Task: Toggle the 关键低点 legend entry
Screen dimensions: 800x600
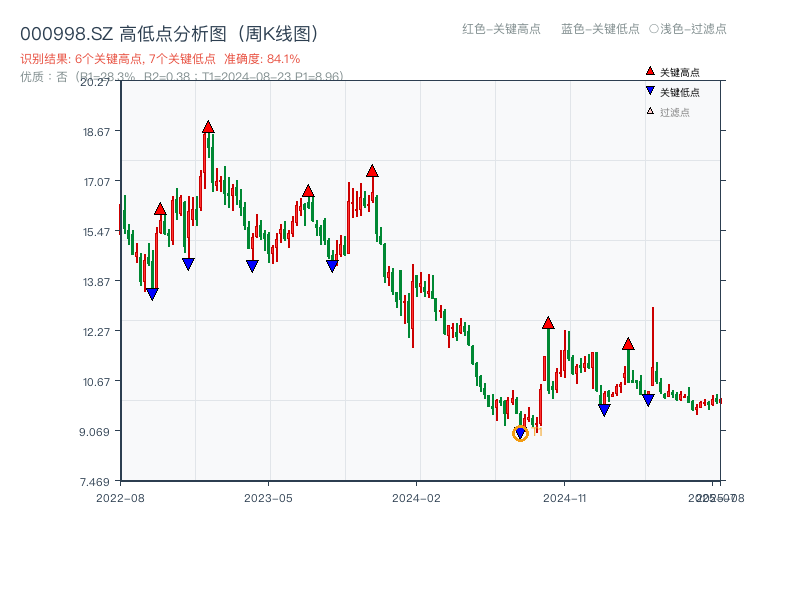Action: (673, 92)
